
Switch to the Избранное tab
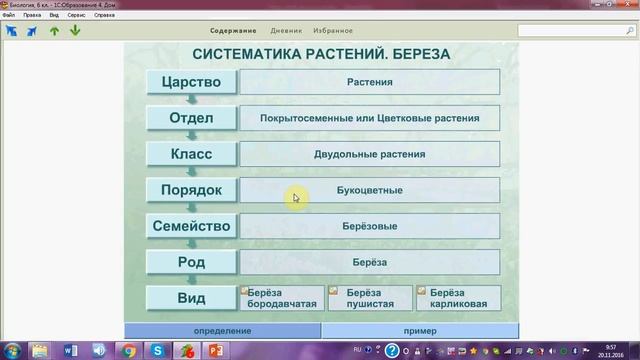point(333,31)
